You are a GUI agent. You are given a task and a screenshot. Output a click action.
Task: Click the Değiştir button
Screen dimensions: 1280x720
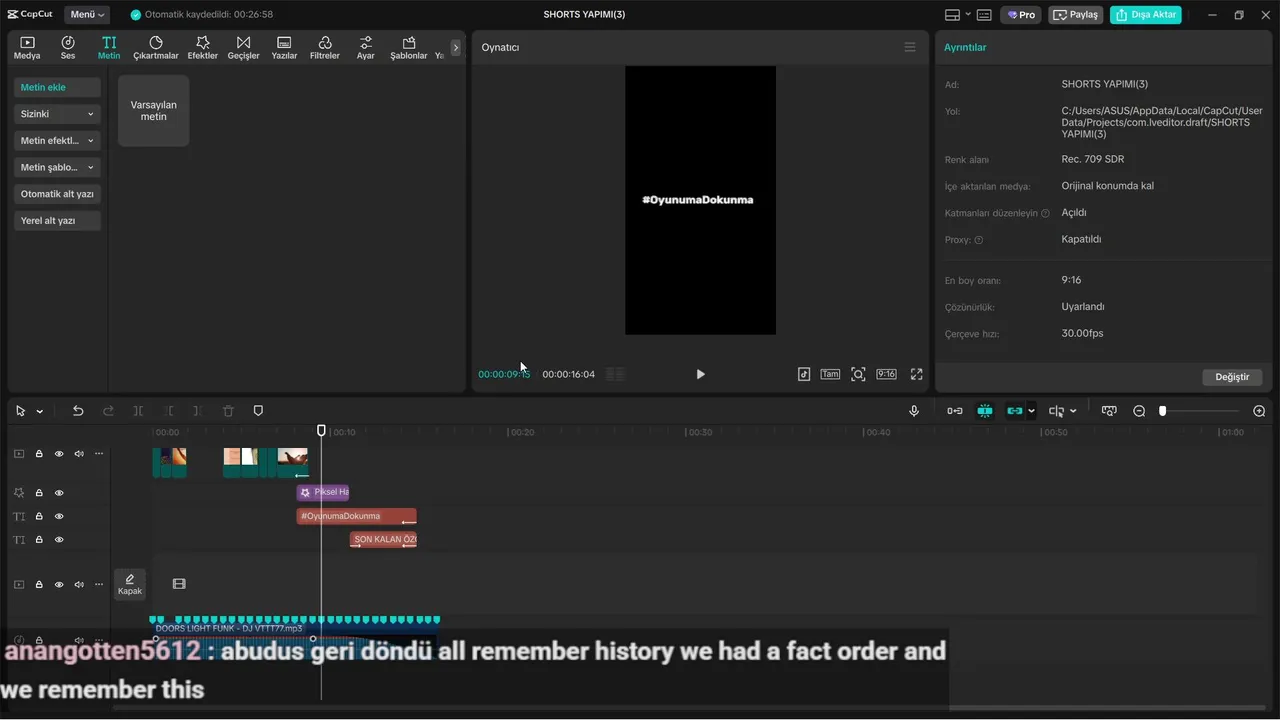1232,377
